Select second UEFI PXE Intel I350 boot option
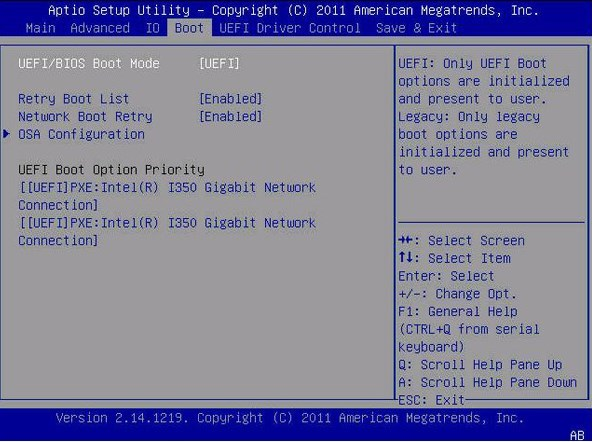 (x=167, y=232)
